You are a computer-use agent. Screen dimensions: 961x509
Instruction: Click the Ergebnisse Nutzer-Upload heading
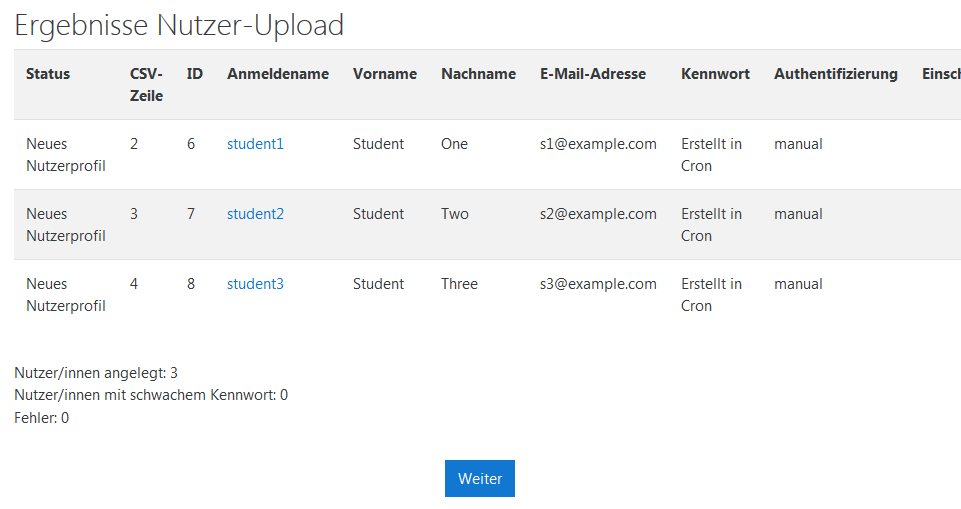tap(179, 25)
